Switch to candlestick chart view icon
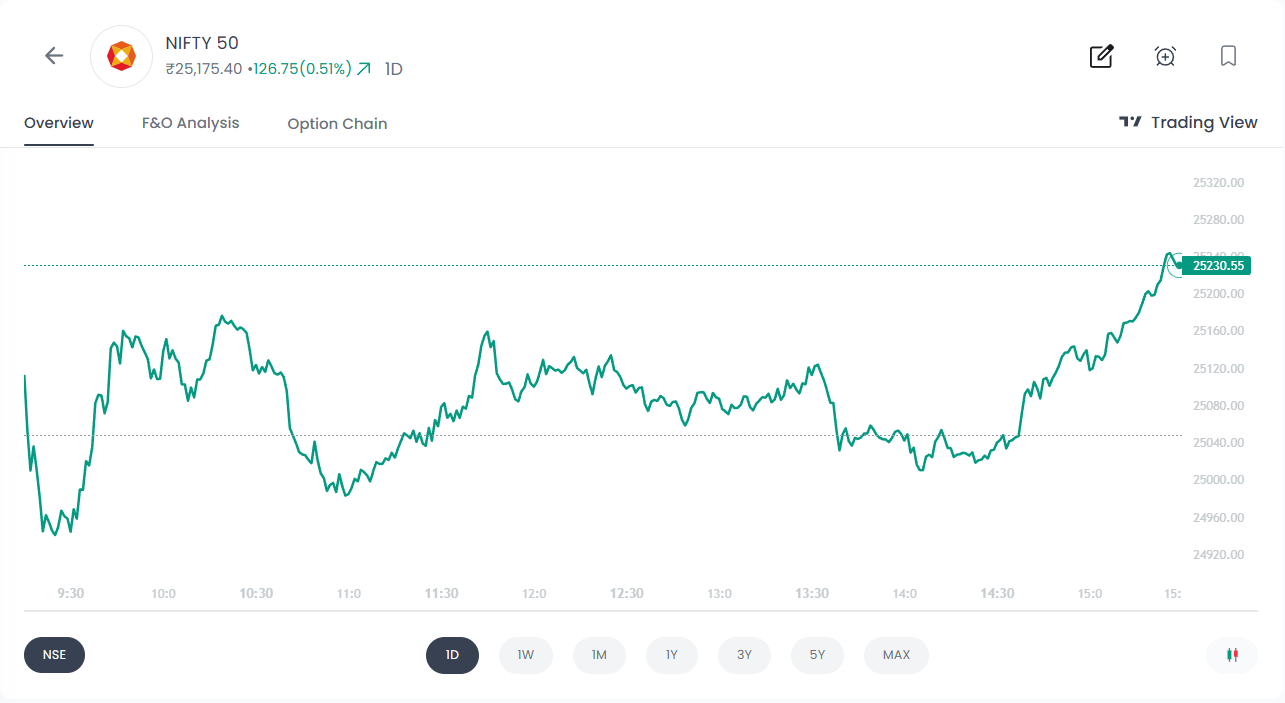The width and height of the screenshot is (1285, 703). coord(1232,655)
